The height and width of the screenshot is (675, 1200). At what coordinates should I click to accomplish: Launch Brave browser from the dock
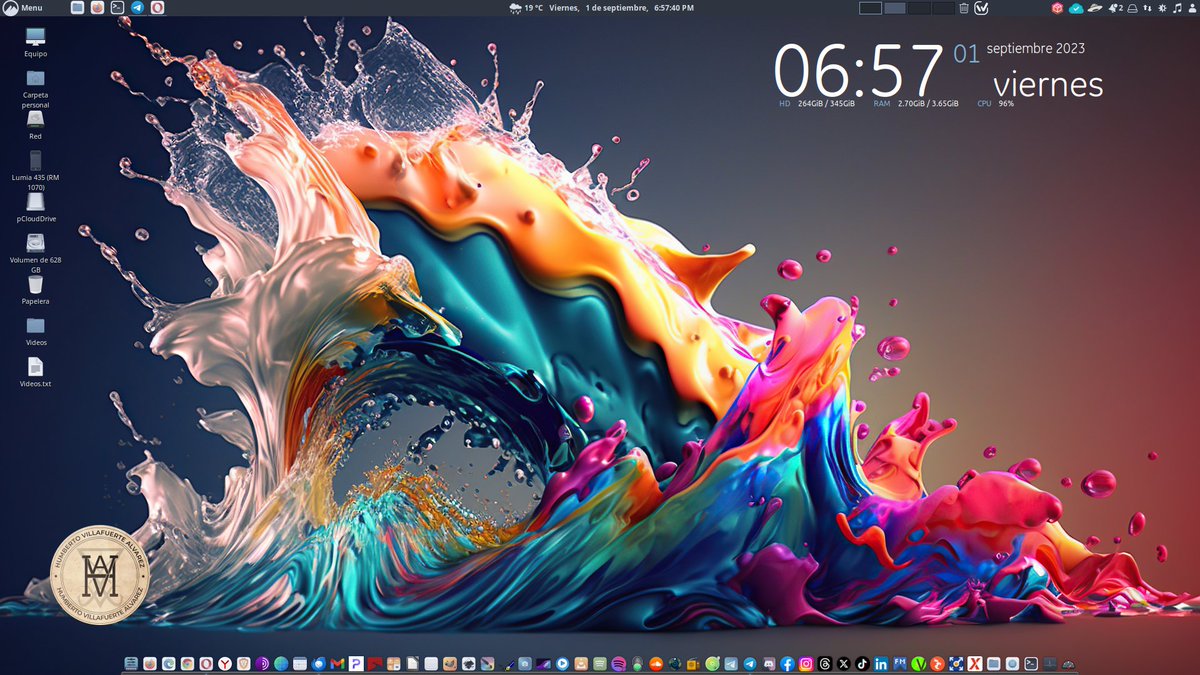[243, 663]
